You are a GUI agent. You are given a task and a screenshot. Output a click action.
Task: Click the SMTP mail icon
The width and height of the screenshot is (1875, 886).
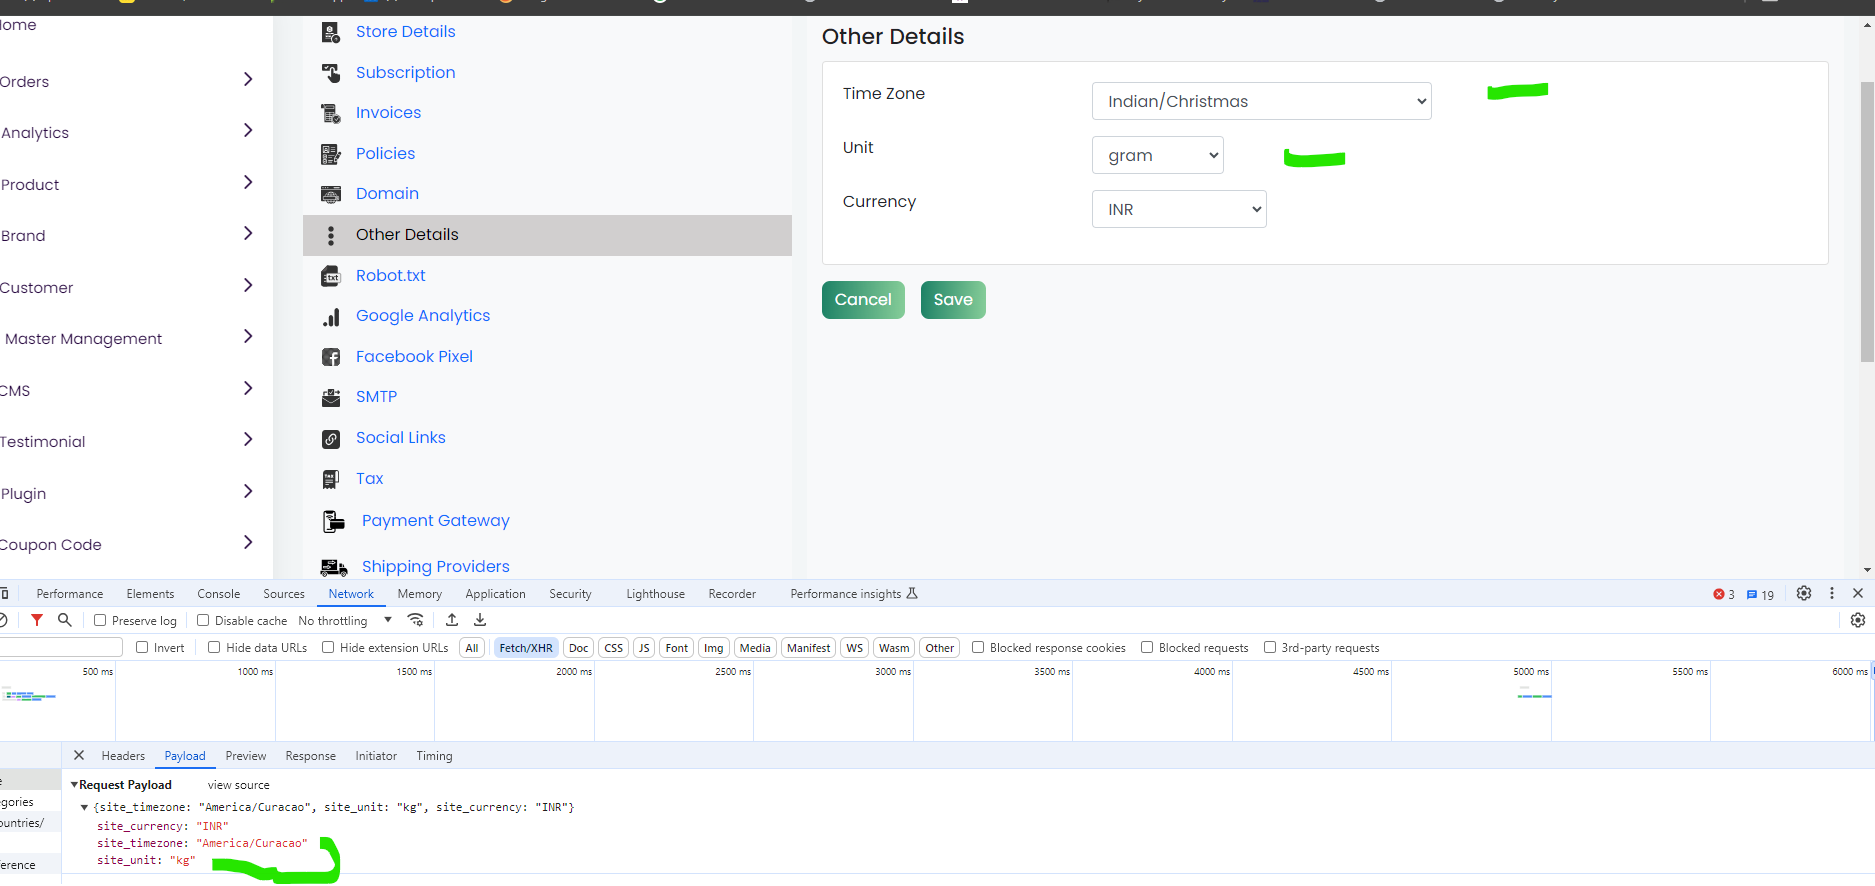[331, 398]
